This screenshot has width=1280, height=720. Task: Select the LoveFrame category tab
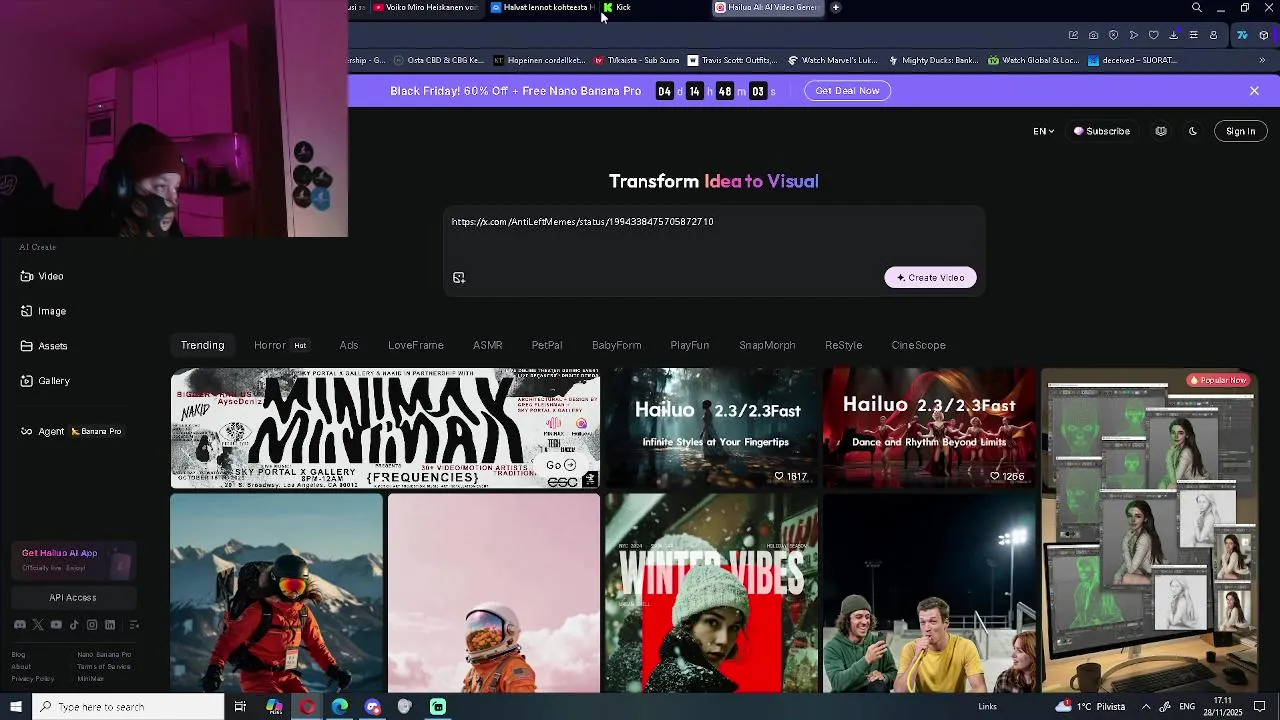[416, 345]
